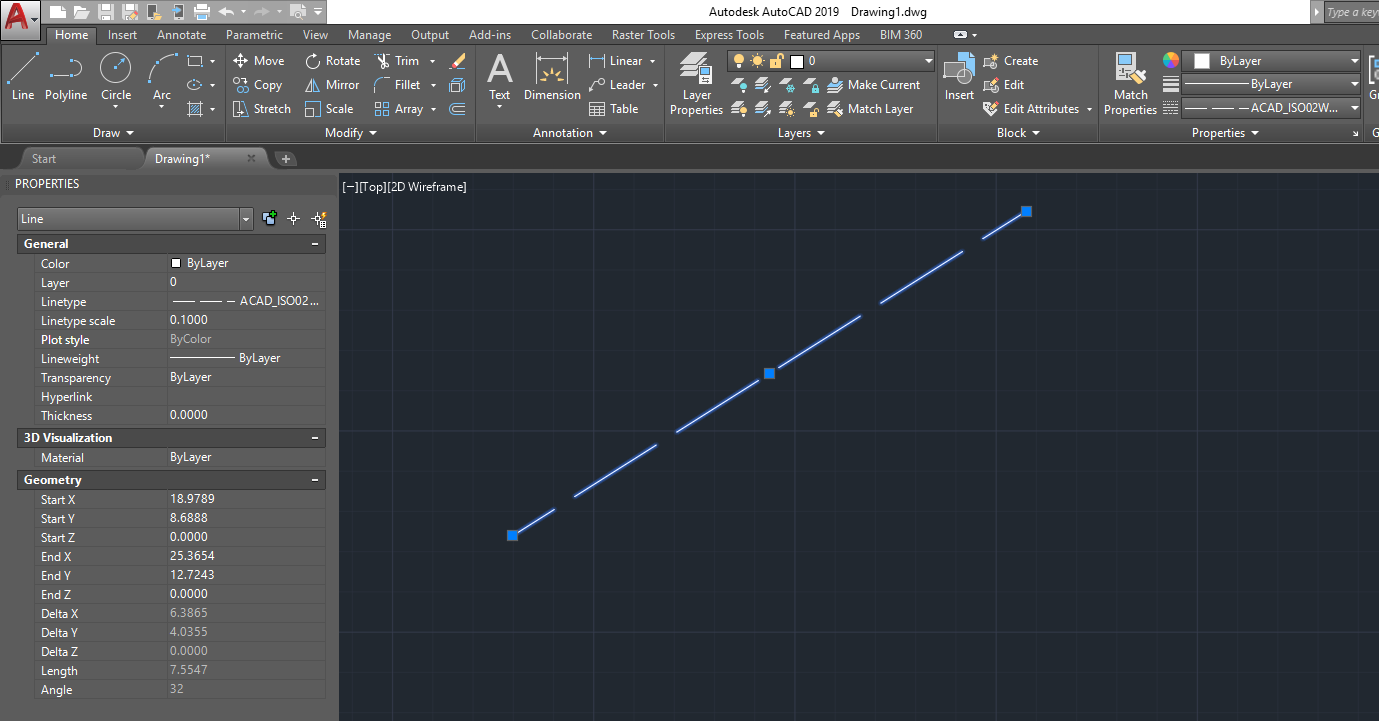Toggle the freeze layer sun icon
1379x721 pixels.
tap(758, 61)
